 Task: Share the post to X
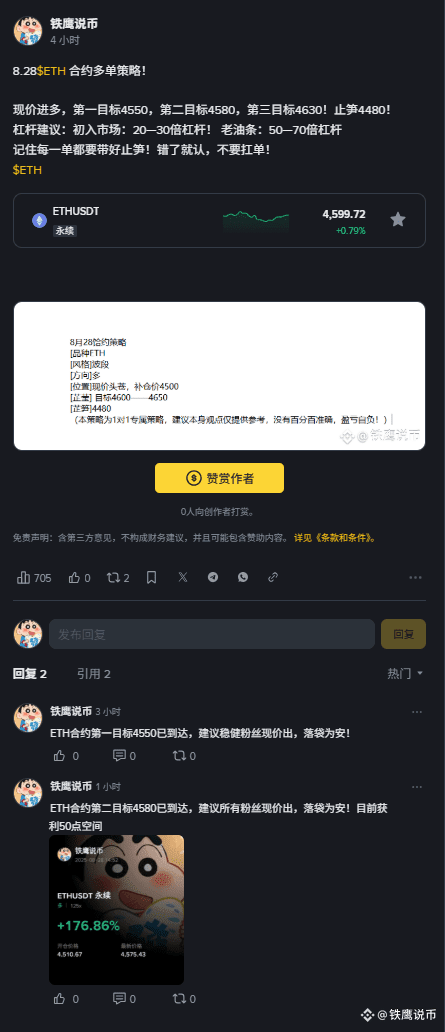182,577
